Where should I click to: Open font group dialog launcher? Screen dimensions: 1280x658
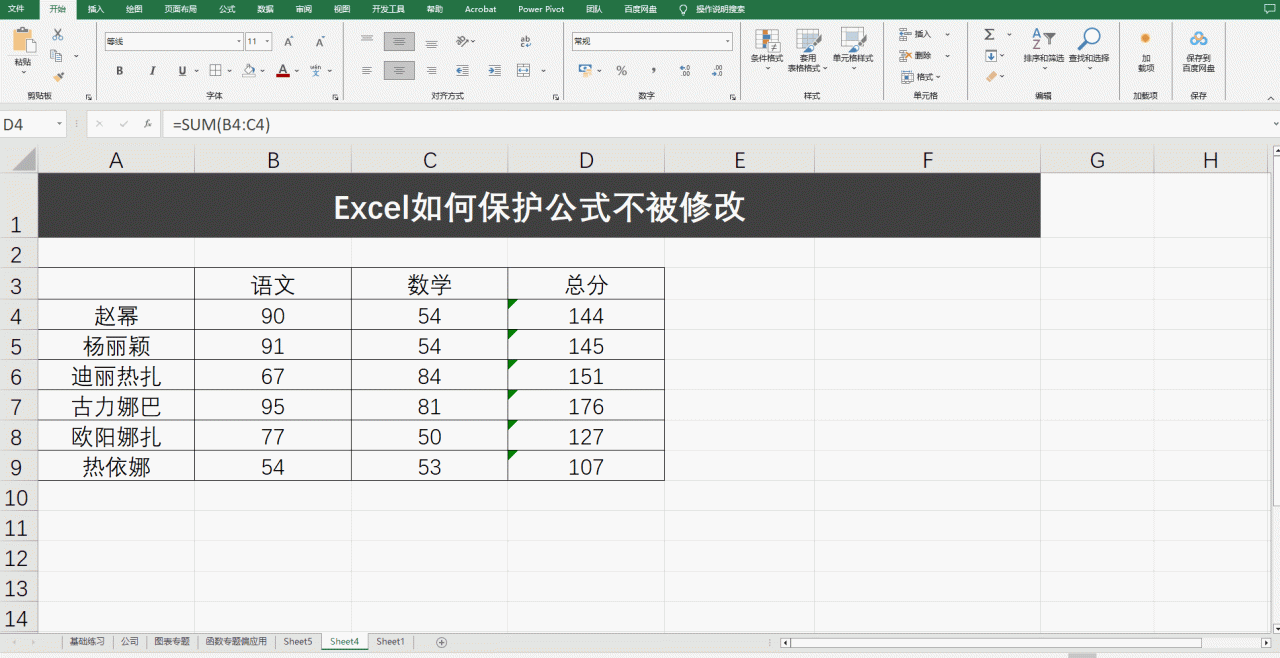(x=336, y=97)
